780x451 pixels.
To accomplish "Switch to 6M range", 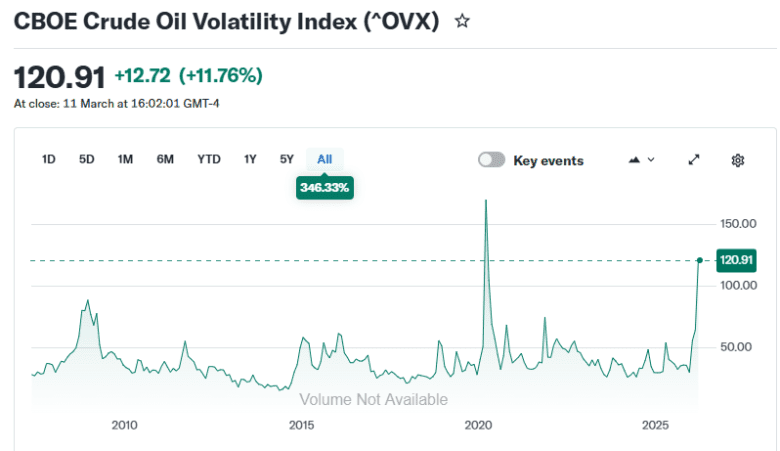I will tap(165, 159).
